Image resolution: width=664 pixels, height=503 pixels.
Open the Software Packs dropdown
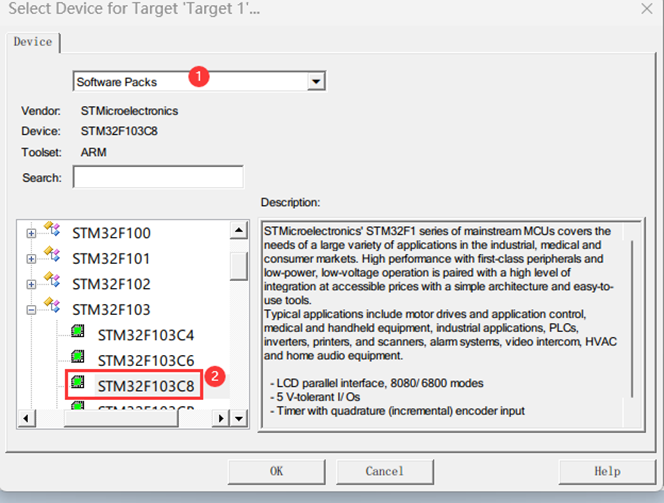316,81
